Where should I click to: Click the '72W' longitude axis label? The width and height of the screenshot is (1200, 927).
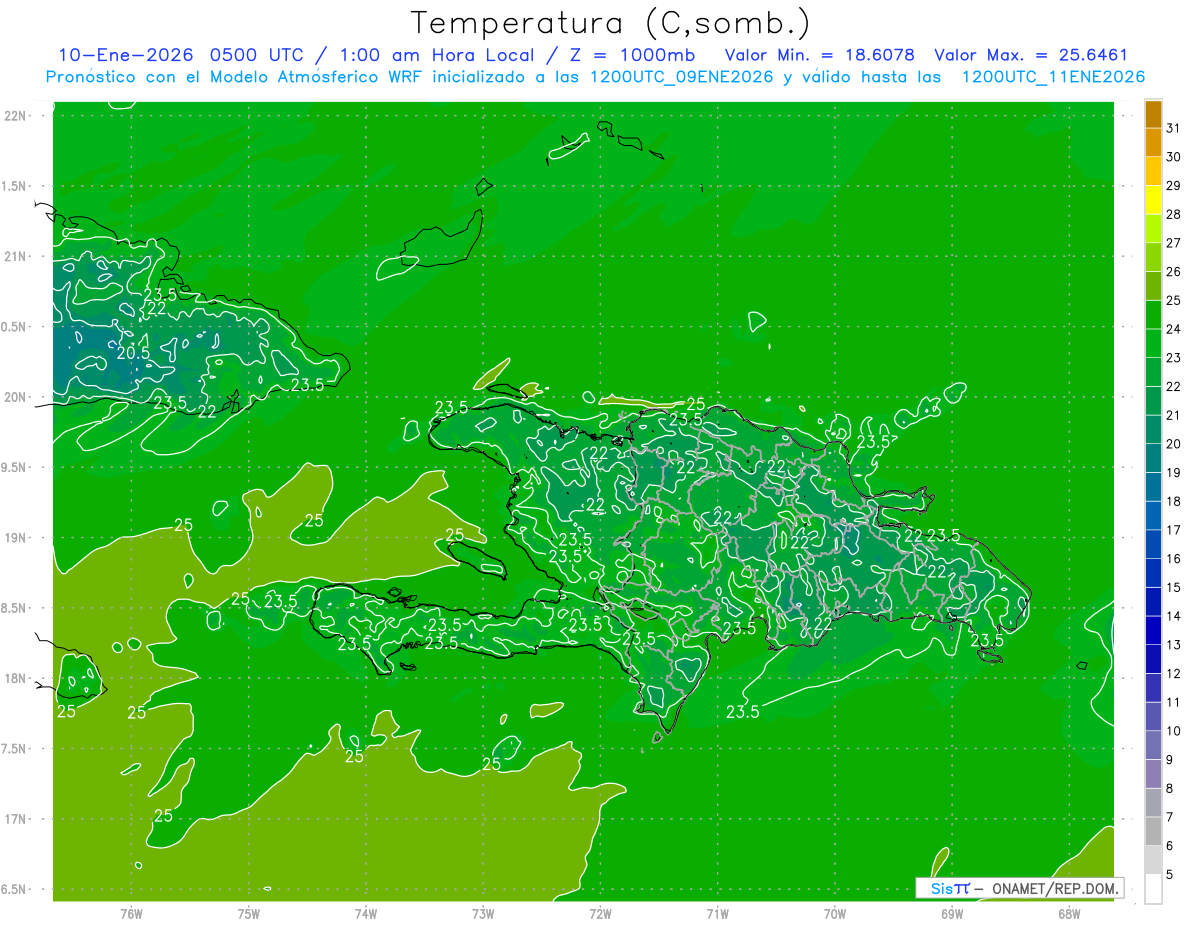(x=600, y=914)
